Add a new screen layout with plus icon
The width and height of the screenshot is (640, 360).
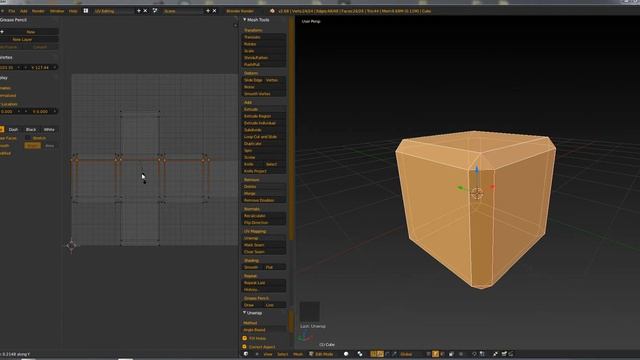(139, 11)
